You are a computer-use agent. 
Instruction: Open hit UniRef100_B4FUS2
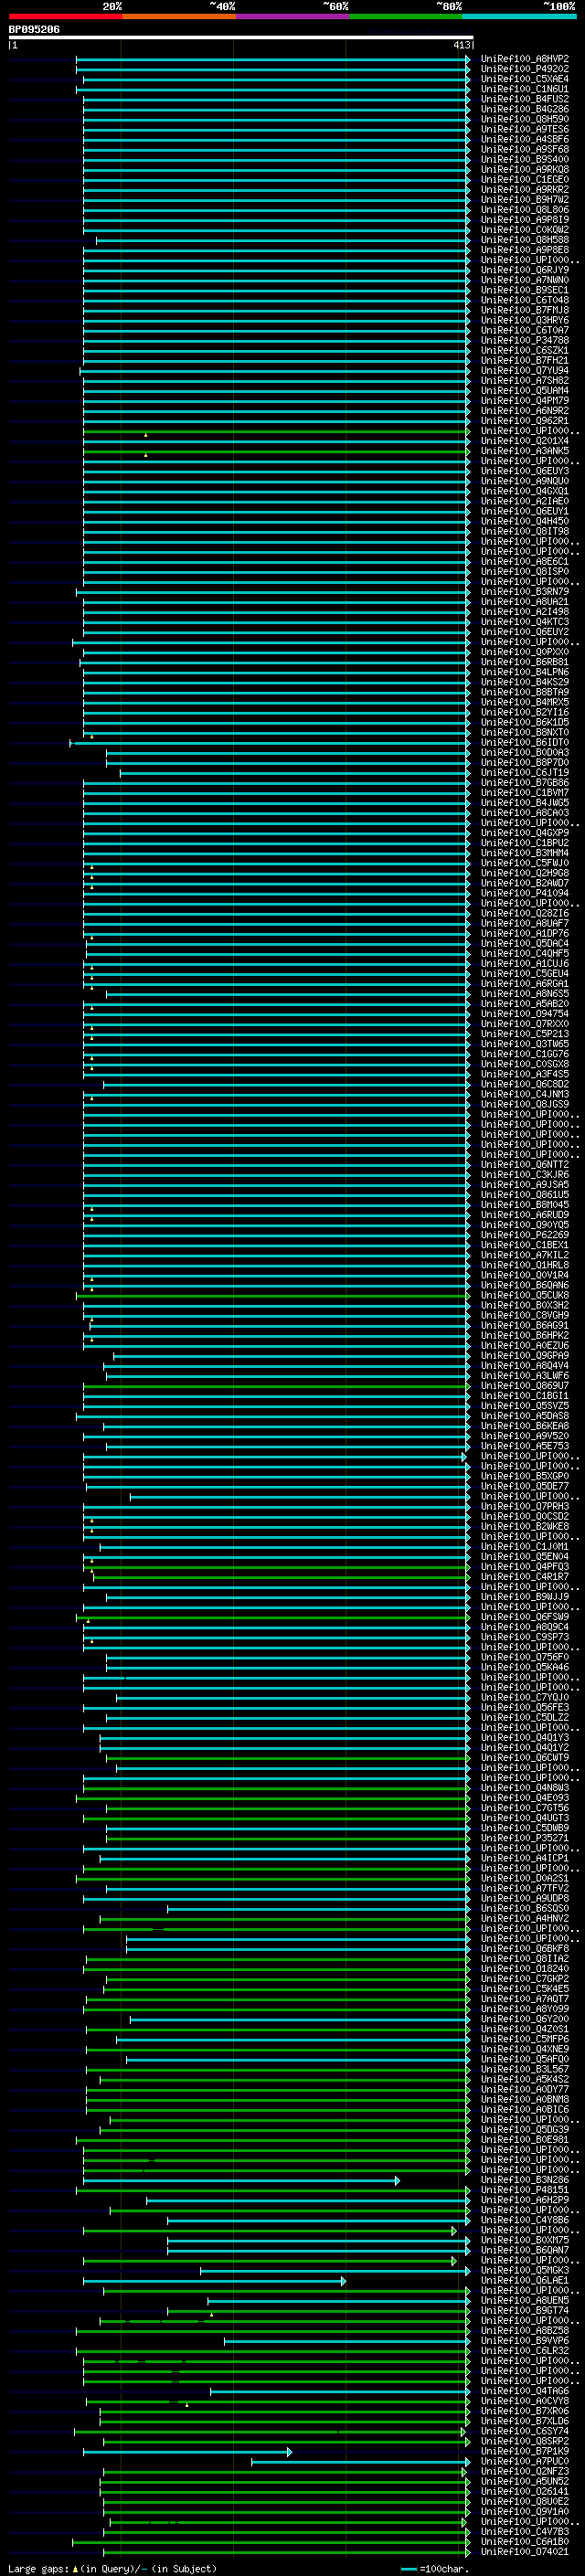tap(524, 99)
